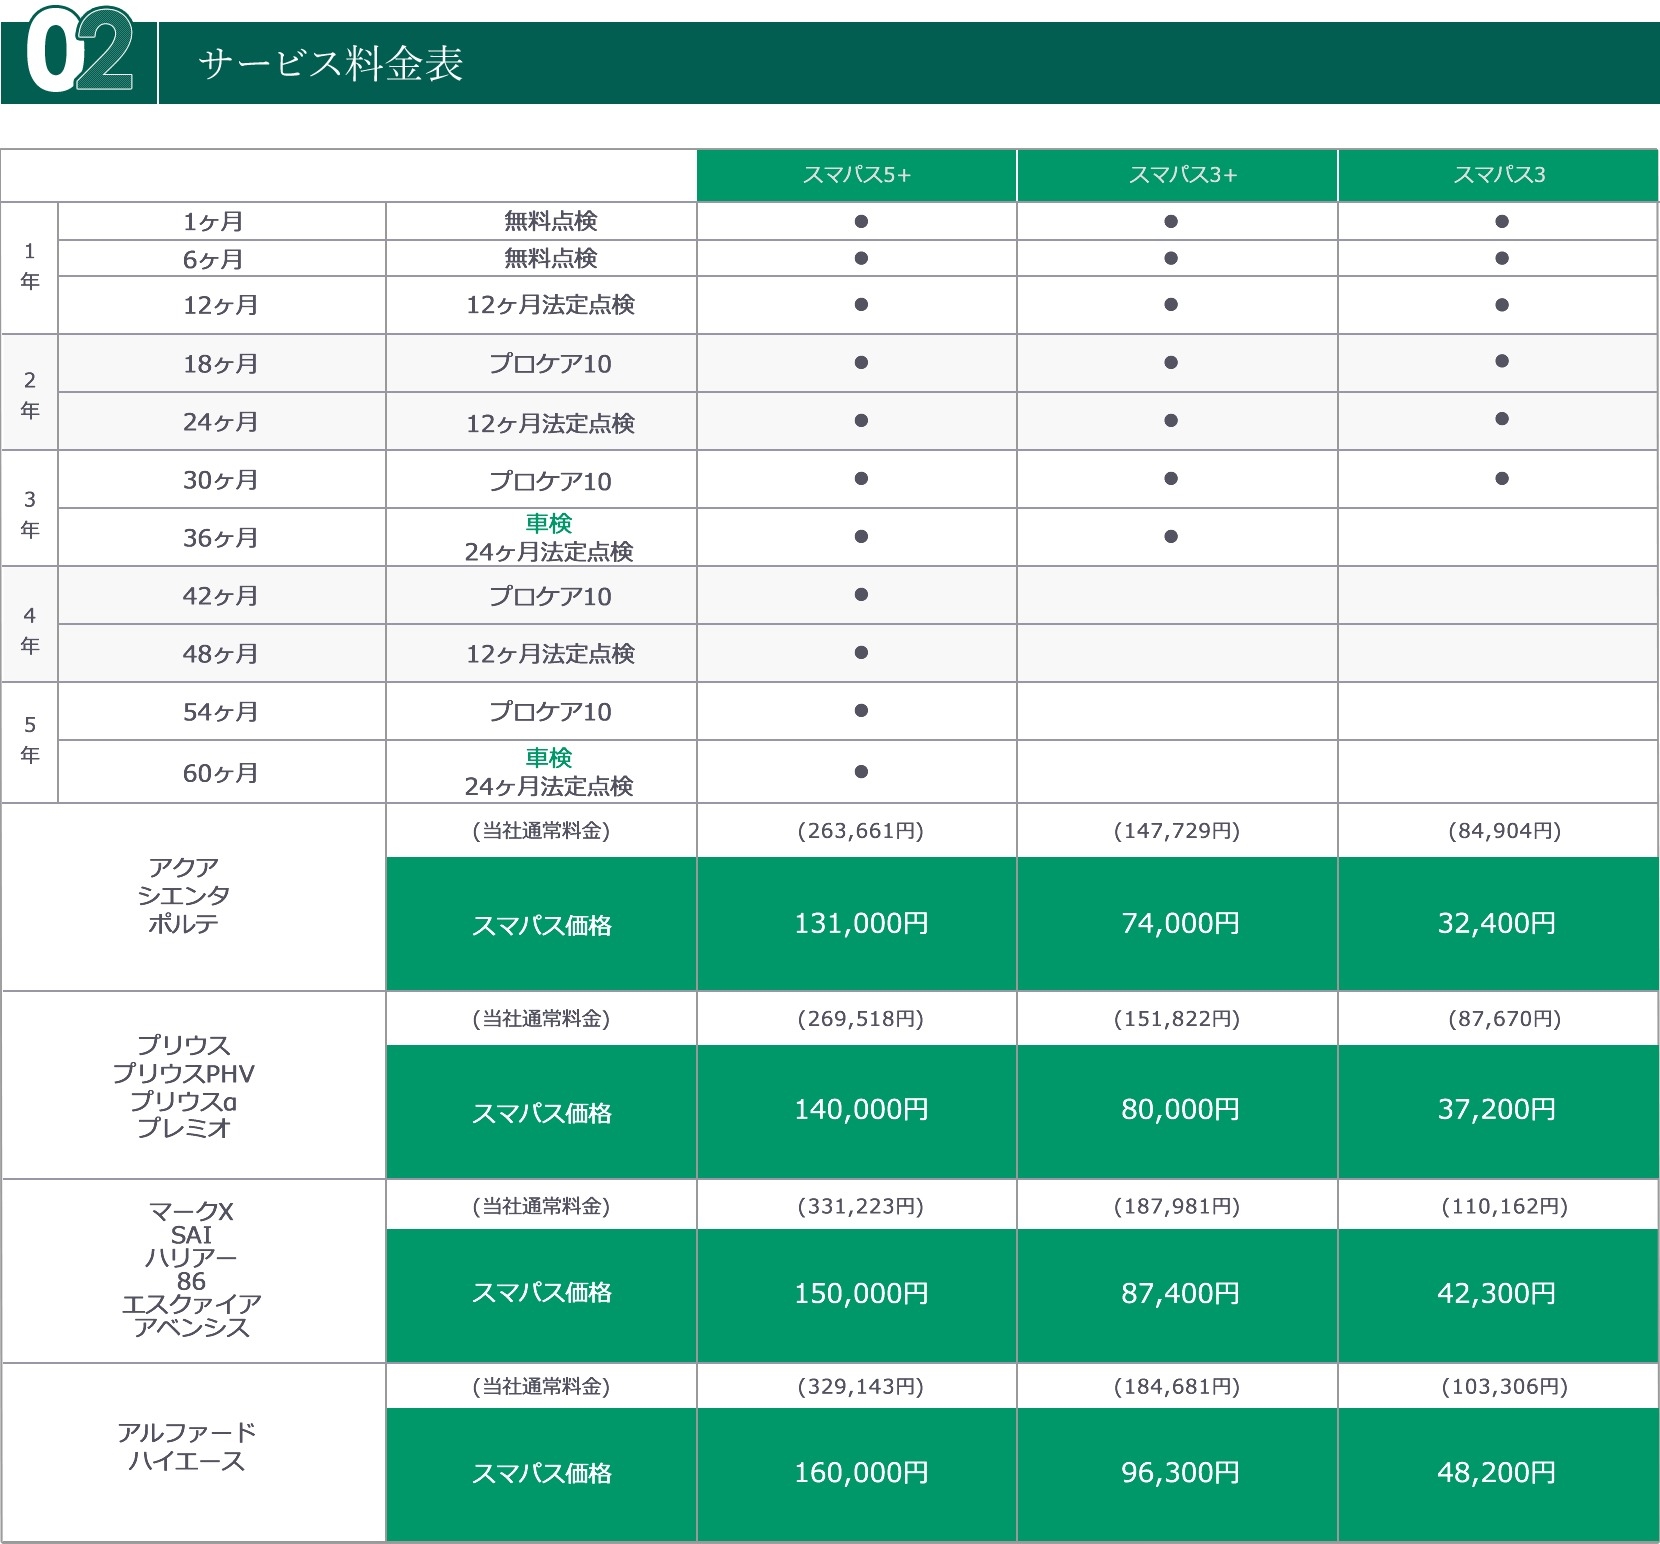Click the 18ヶ月 row label

click(x=220, y=364)
